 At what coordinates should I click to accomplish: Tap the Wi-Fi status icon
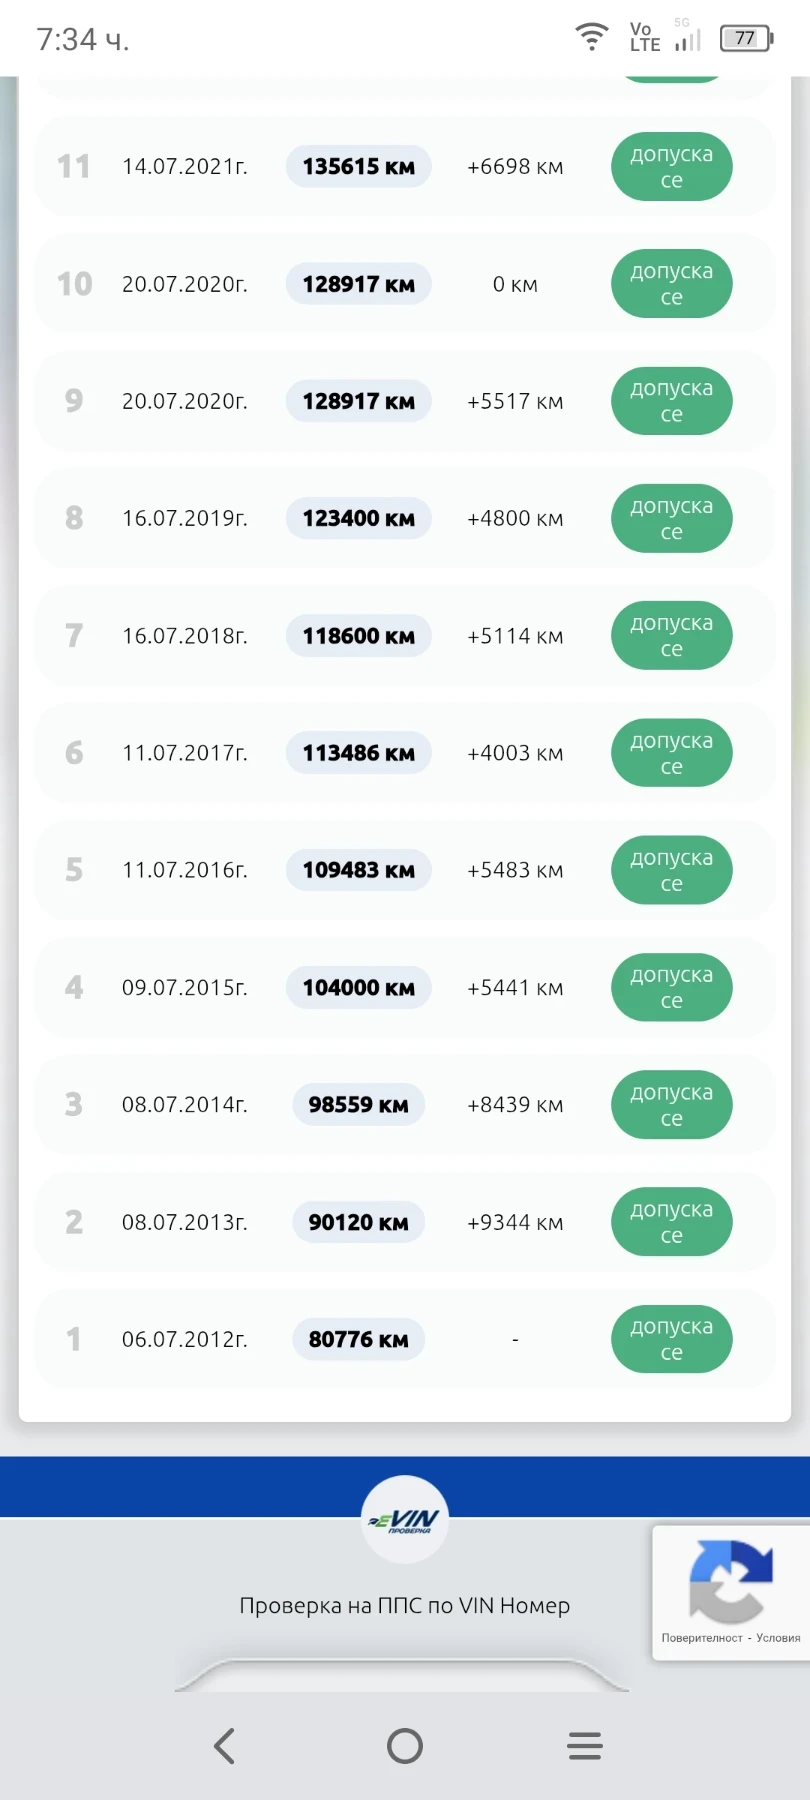[x=592, y=38]
